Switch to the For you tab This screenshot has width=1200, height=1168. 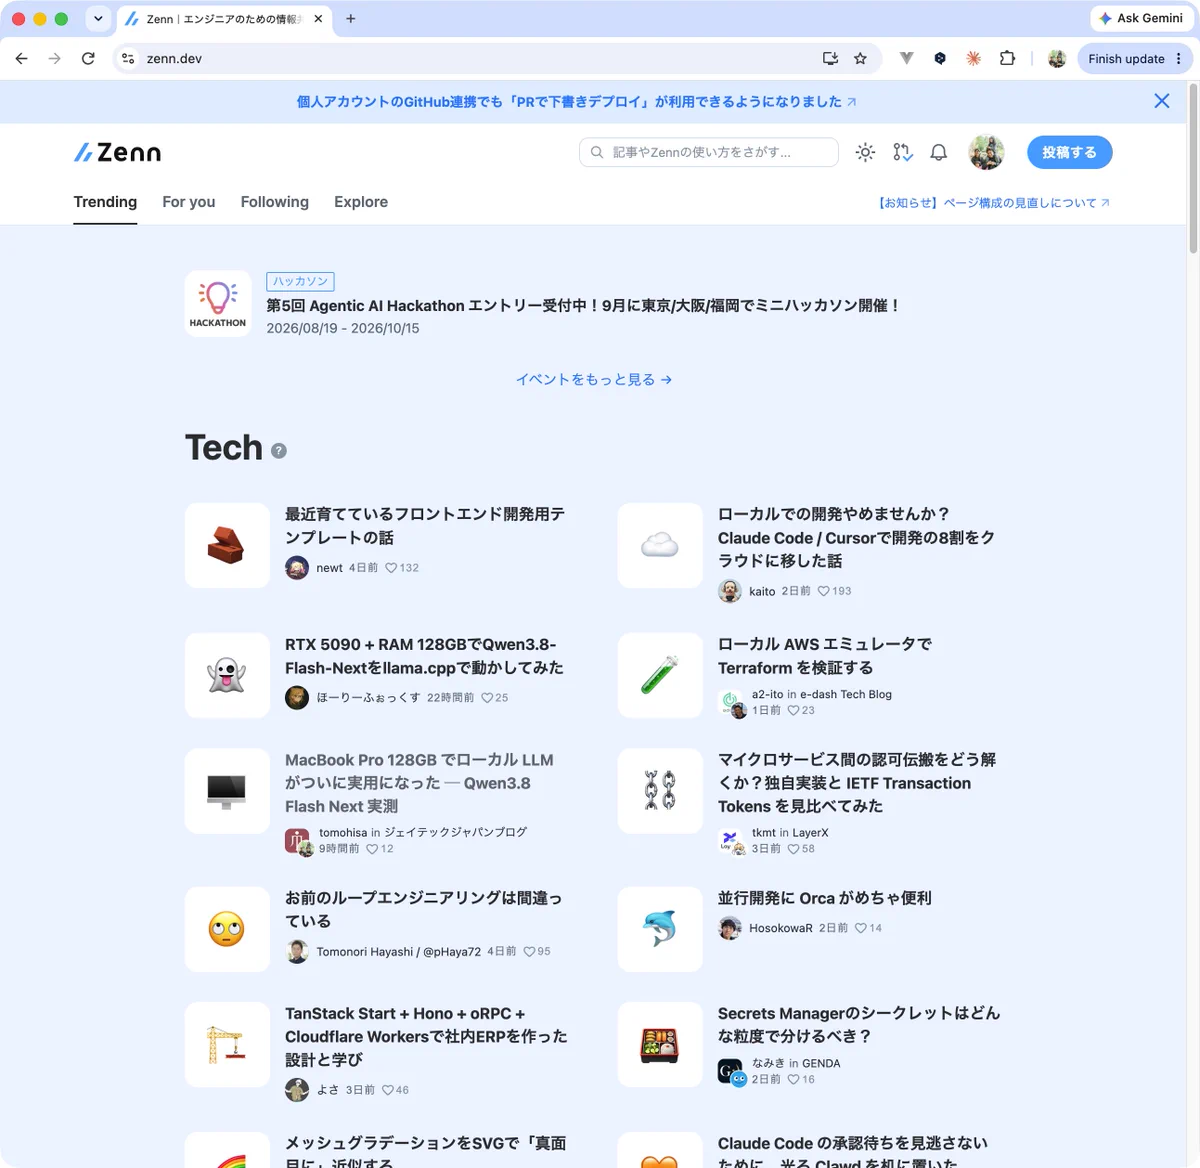pos(189,202)
